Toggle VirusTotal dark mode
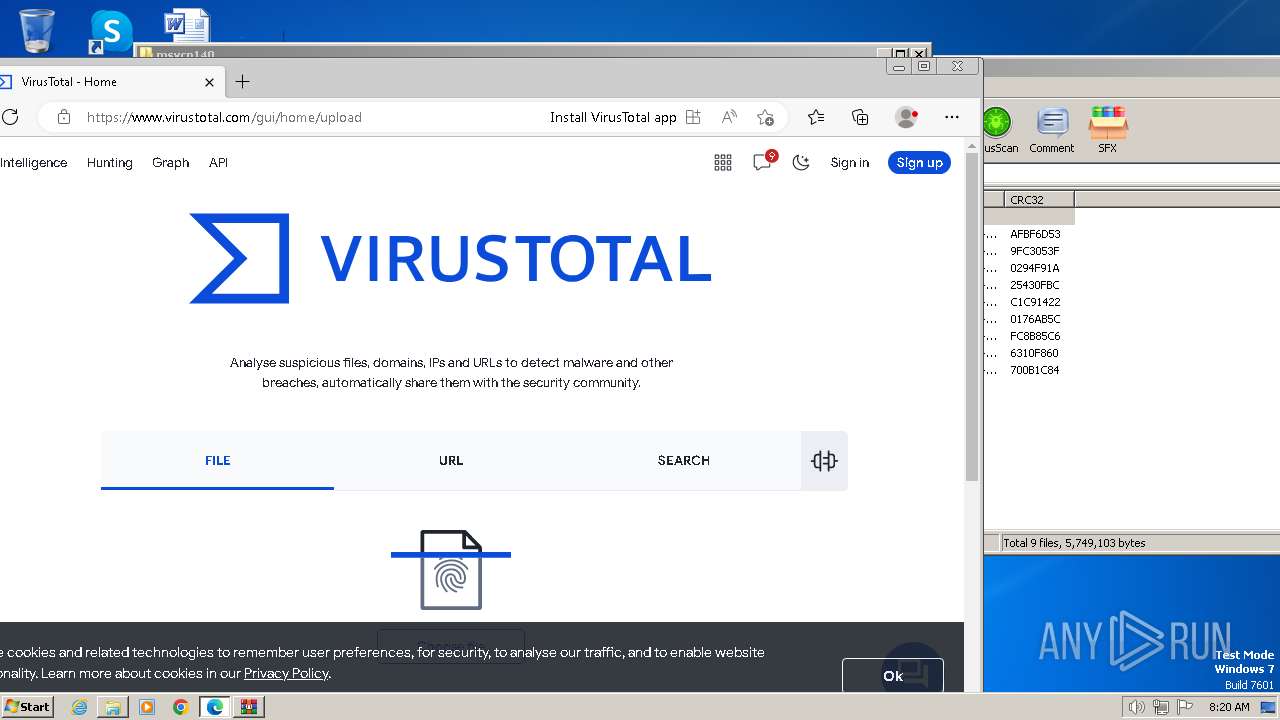Viewport: 1280px width, 720px height. [x=801, y=163]
